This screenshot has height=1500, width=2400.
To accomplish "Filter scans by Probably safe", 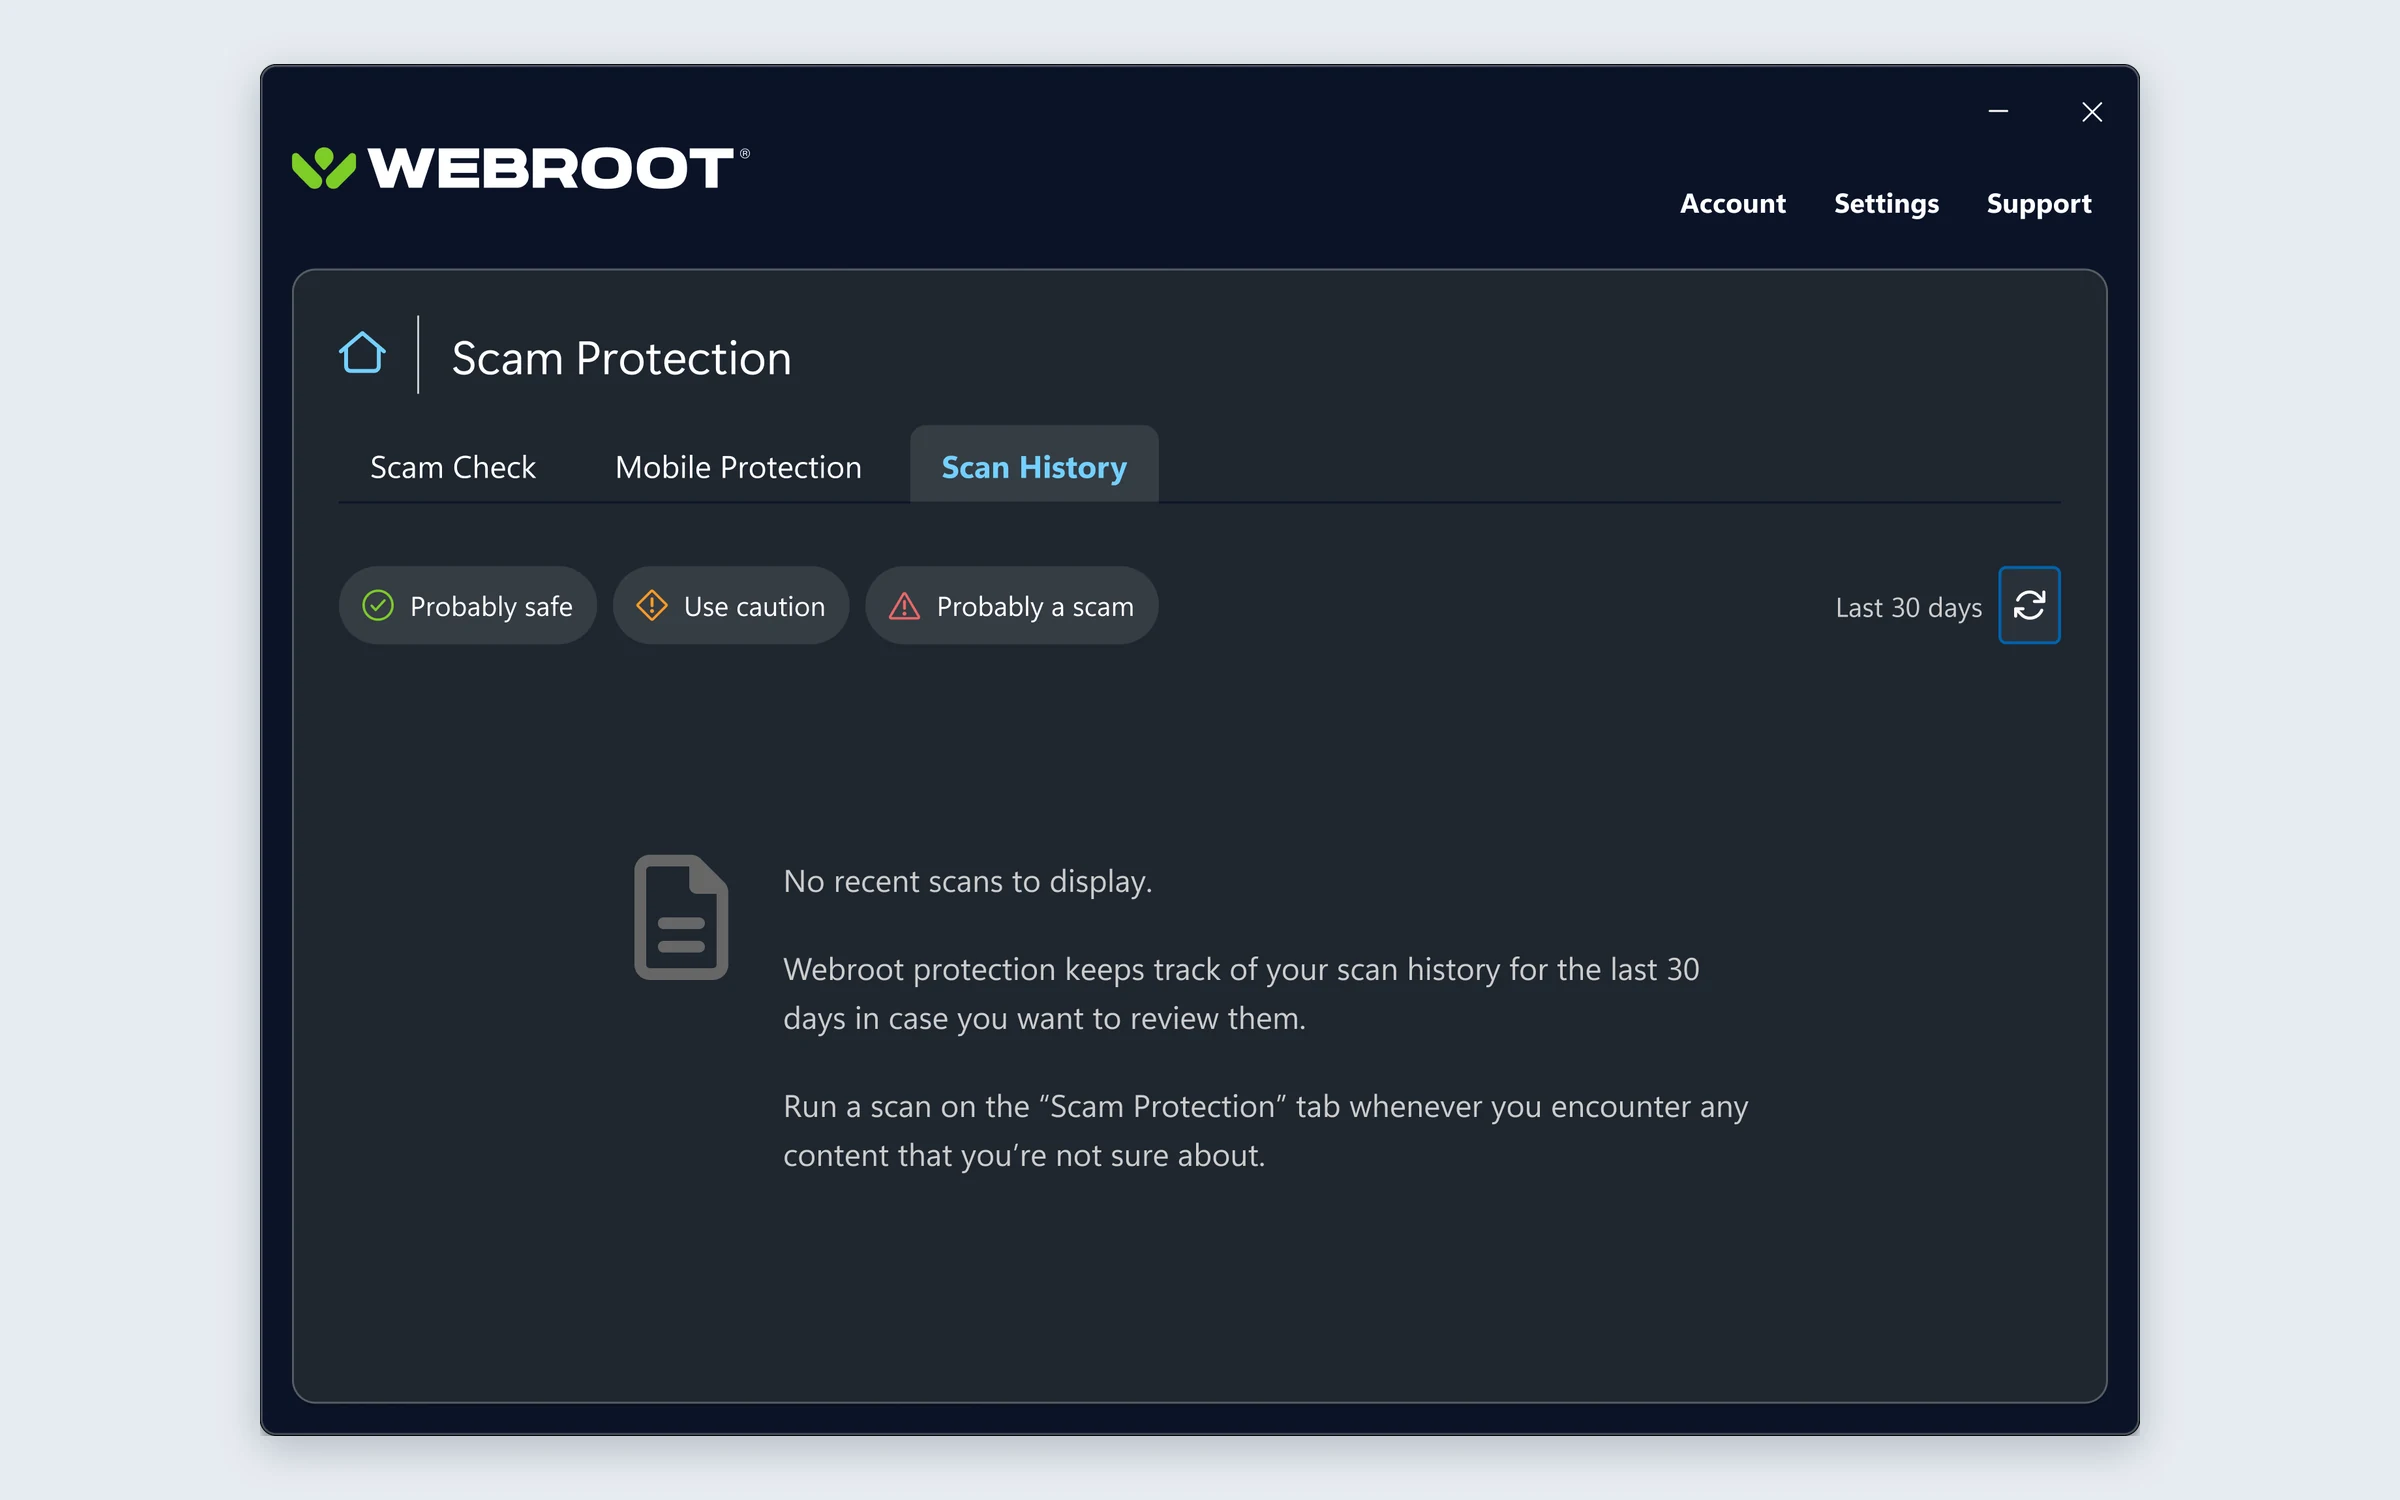I will coord(467,606).
